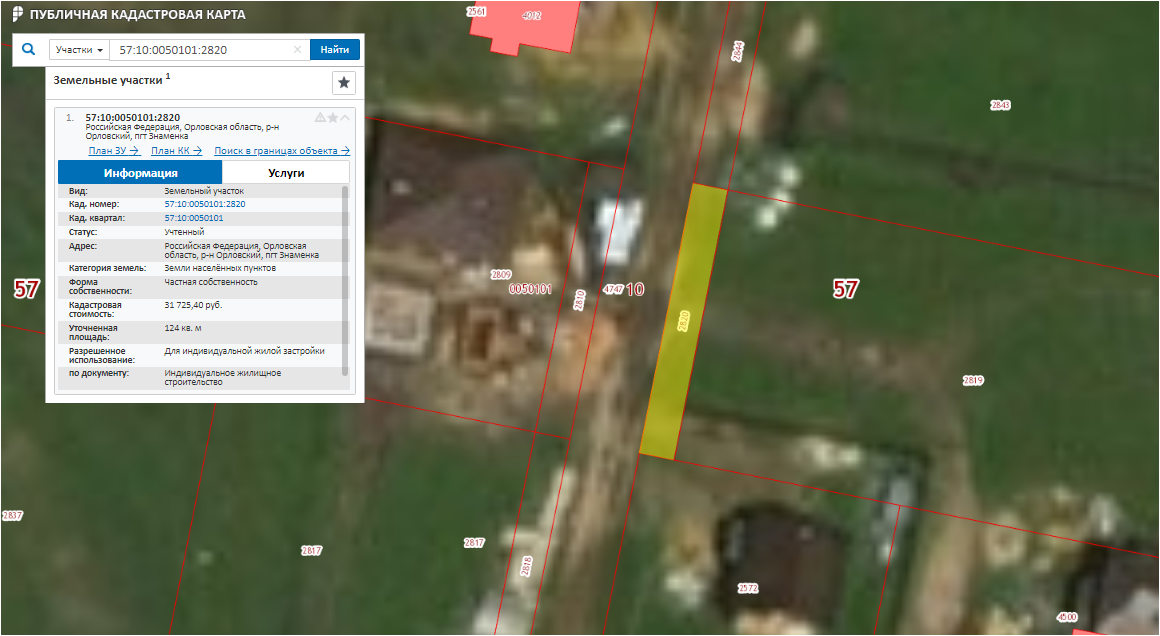
Task: Clear the search field with X
Action: [x=297, y=50]
